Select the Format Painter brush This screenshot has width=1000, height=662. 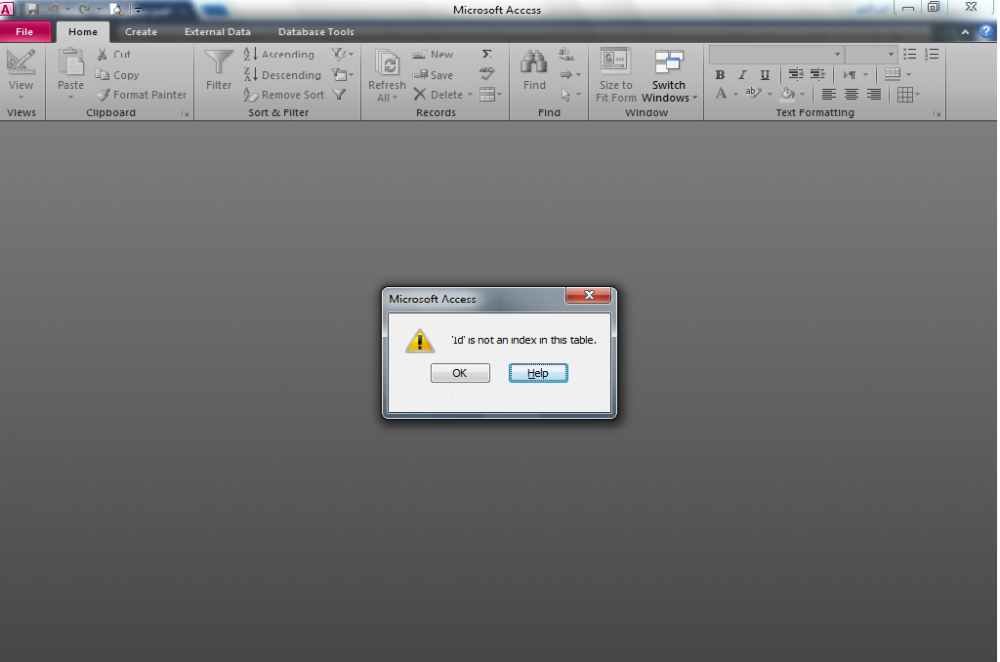click(103, 94)
